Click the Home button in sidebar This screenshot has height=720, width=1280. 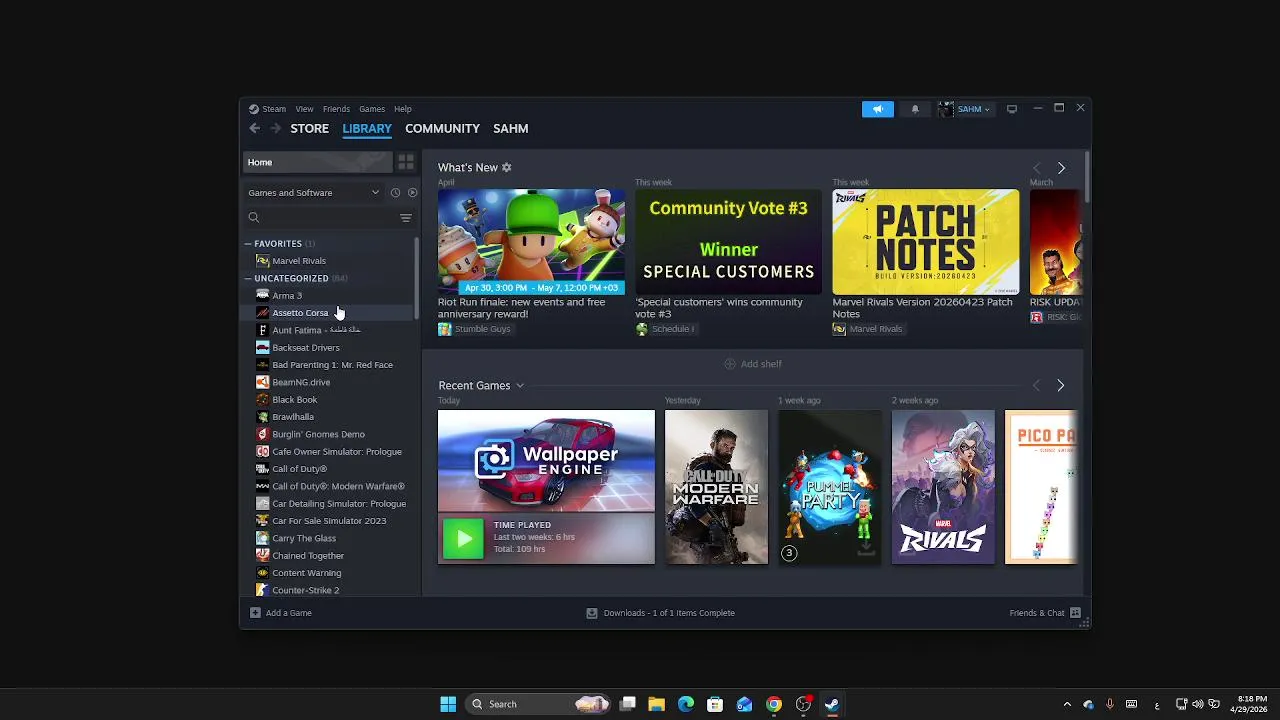317,162
